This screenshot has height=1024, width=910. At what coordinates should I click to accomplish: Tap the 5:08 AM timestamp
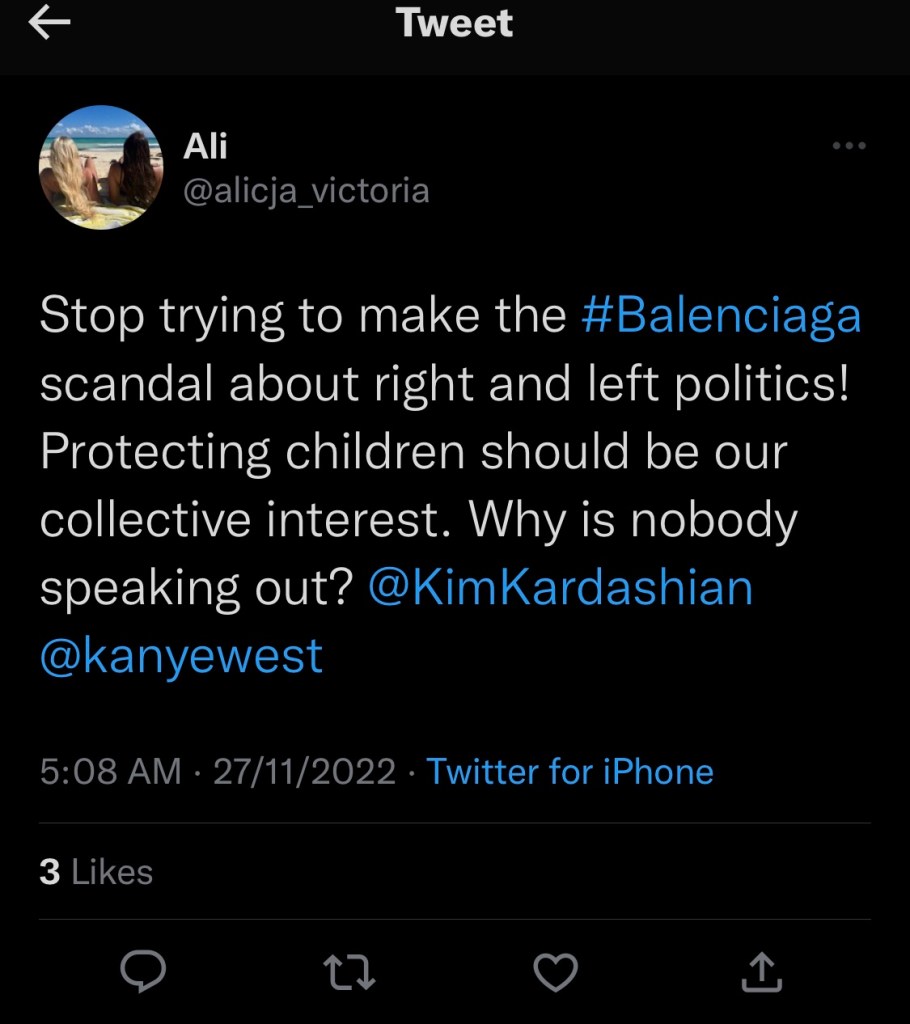tap(110, 772)
